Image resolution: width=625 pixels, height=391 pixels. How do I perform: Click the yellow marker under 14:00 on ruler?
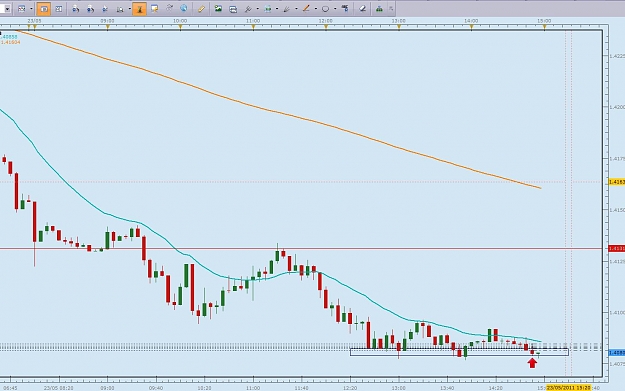[472, 27]
